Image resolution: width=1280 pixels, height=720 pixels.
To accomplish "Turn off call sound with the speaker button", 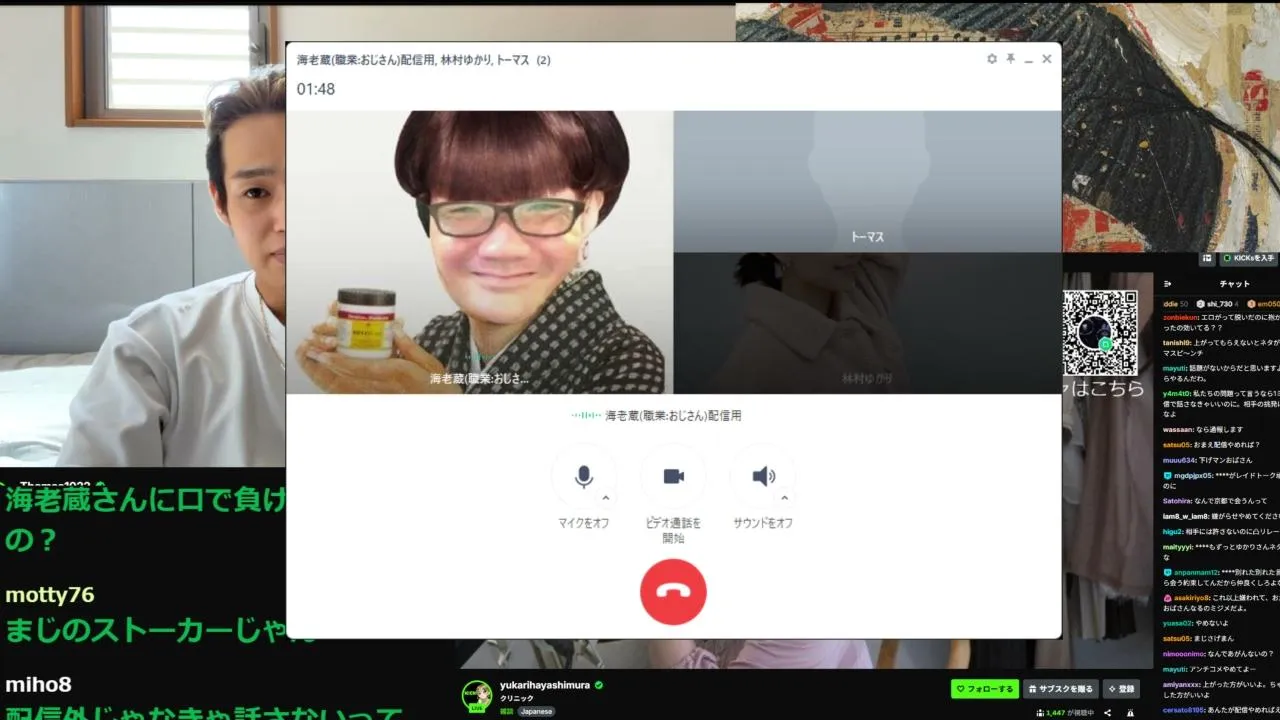I will pyautogui.click(x=763, y=476).
